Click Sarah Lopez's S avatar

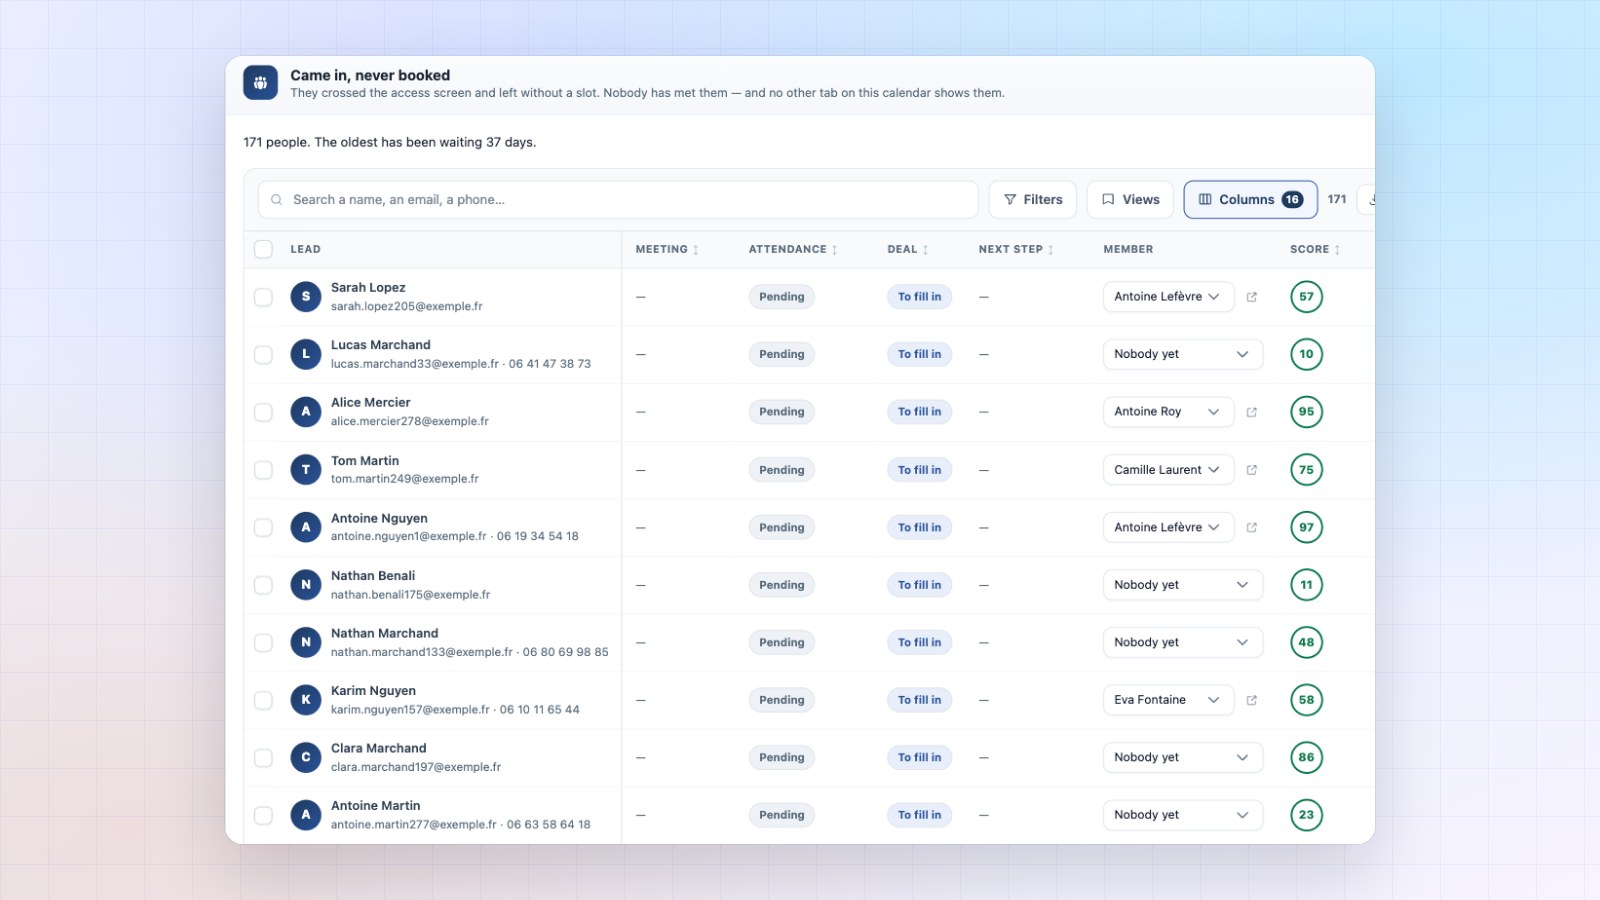[x=306, y=297]
